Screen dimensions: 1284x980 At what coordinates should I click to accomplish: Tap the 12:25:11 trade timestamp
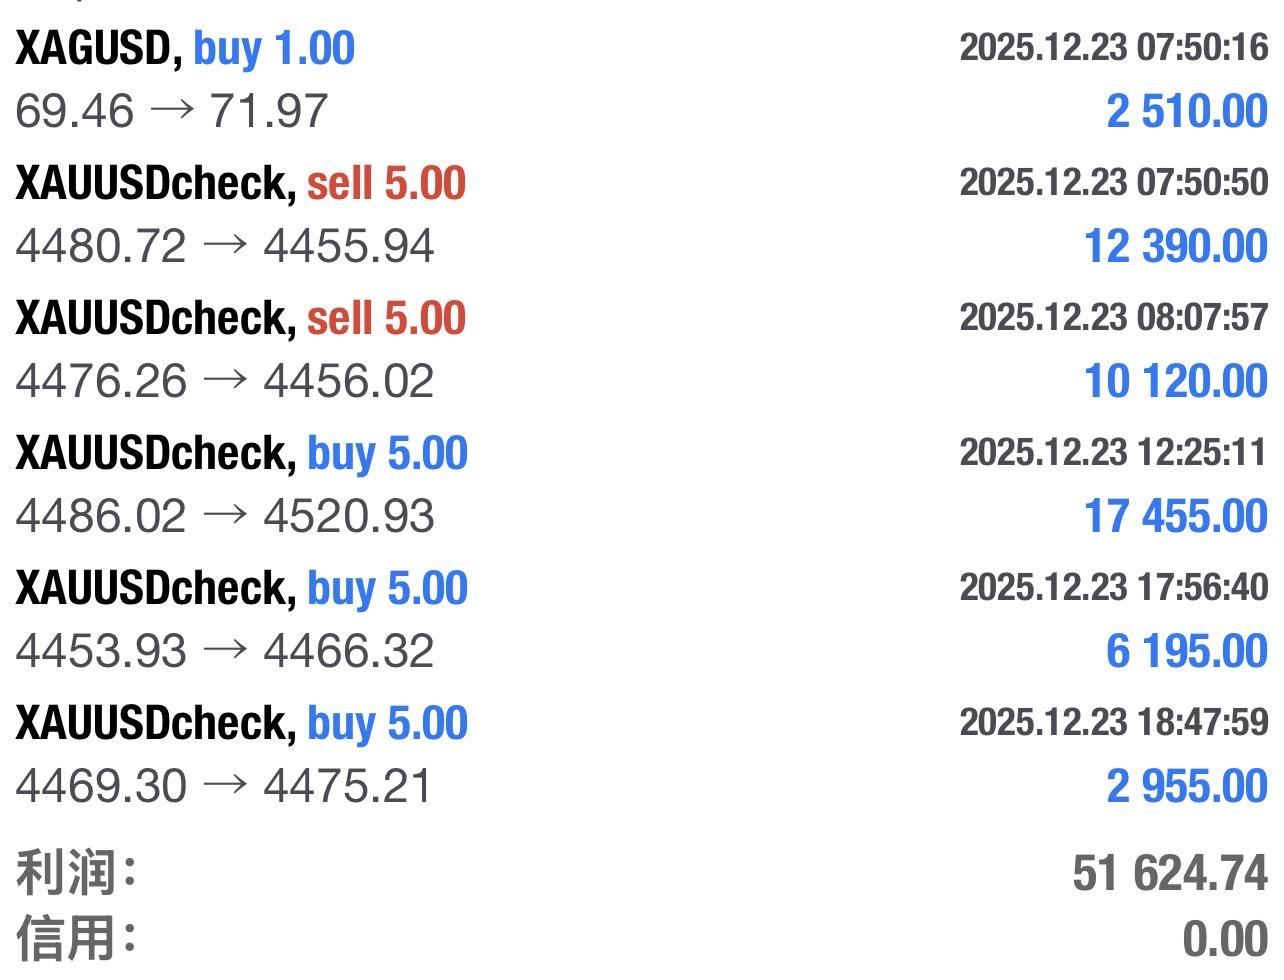click(x=1113, y=452)
